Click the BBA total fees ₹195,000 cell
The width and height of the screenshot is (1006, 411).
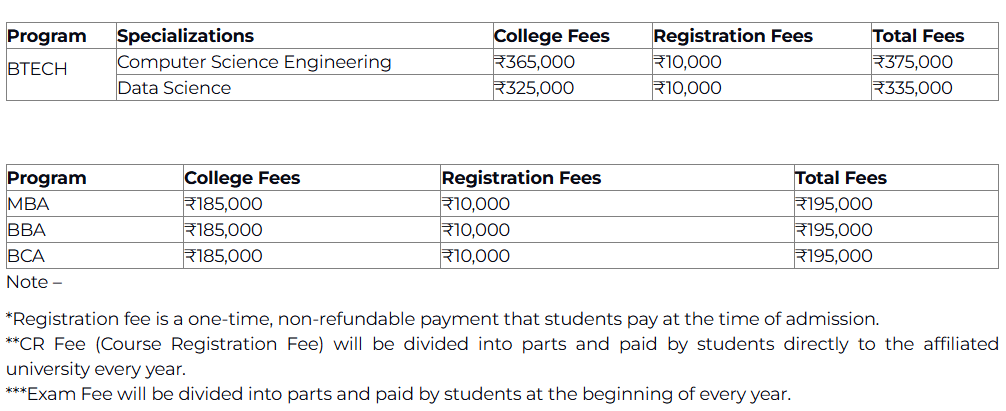pos(834,230)
